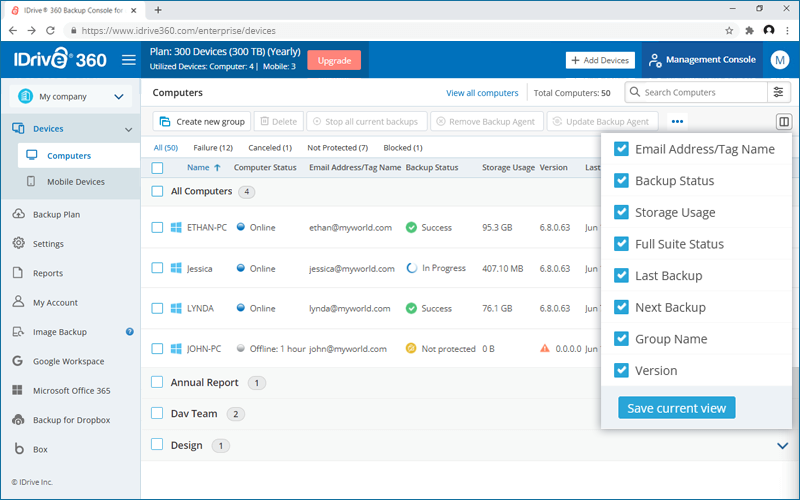Image resolution: width=800 pixels, height=500 pixels.
Task: Bookmark this page with the star icon
Action: pos(729,31)
